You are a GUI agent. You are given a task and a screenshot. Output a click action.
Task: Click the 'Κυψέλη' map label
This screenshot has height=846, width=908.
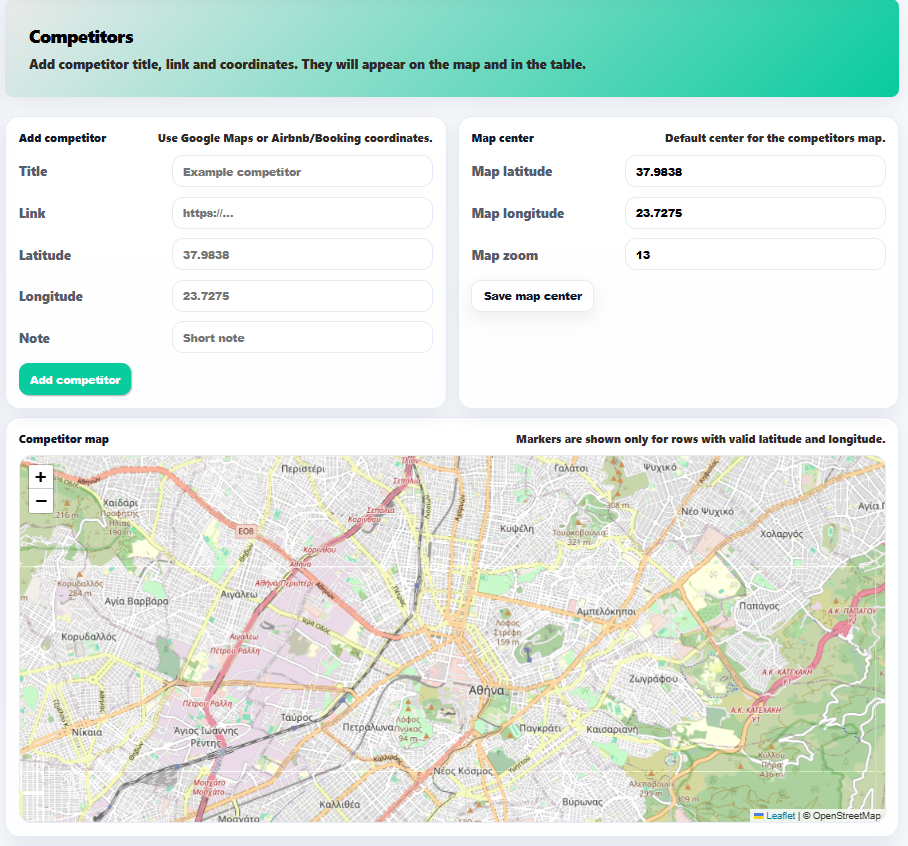[517, 529]
